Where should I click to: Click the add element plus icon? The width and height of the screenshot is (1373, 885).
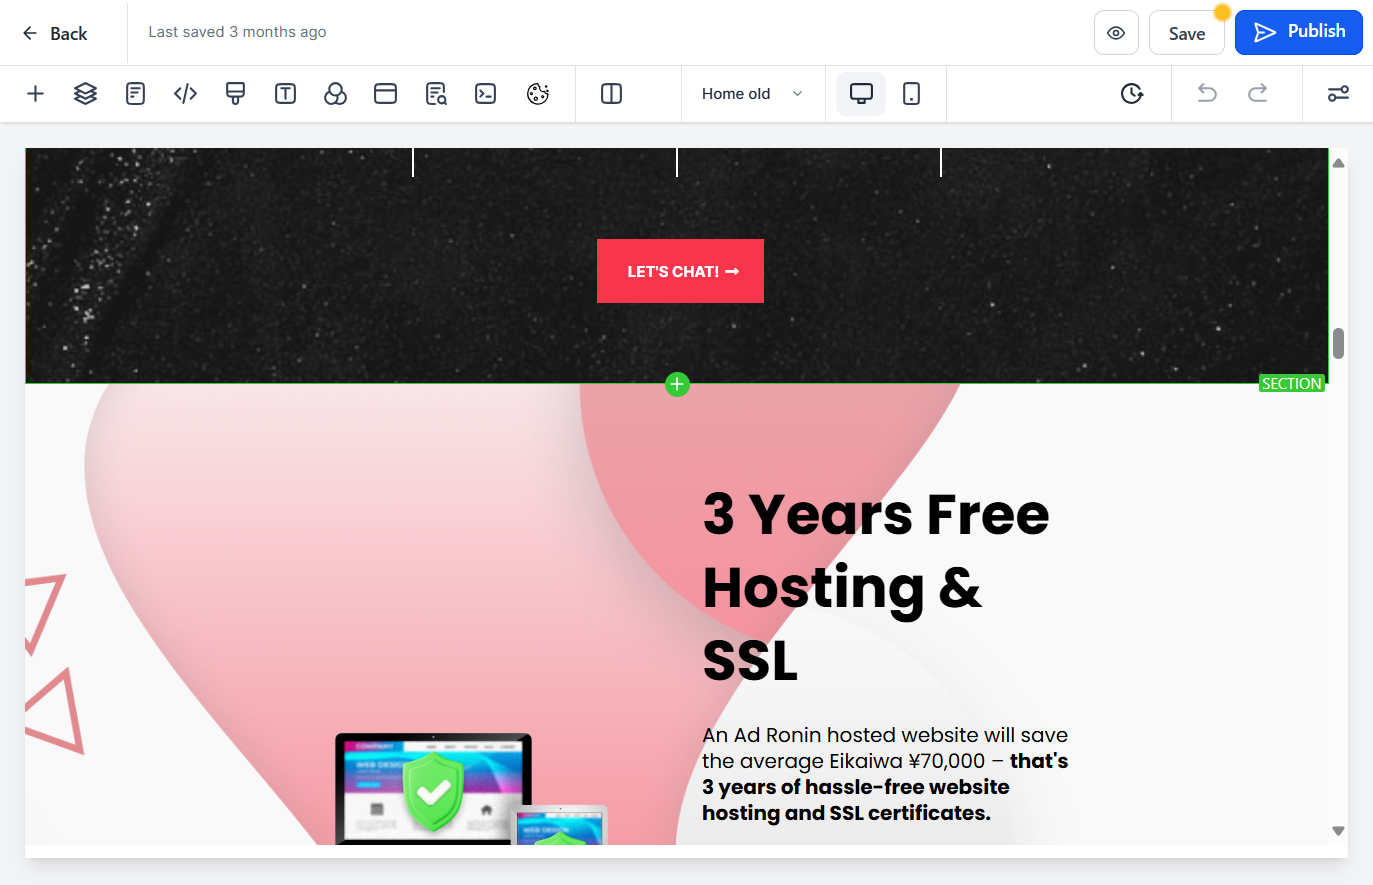point(35,94)
